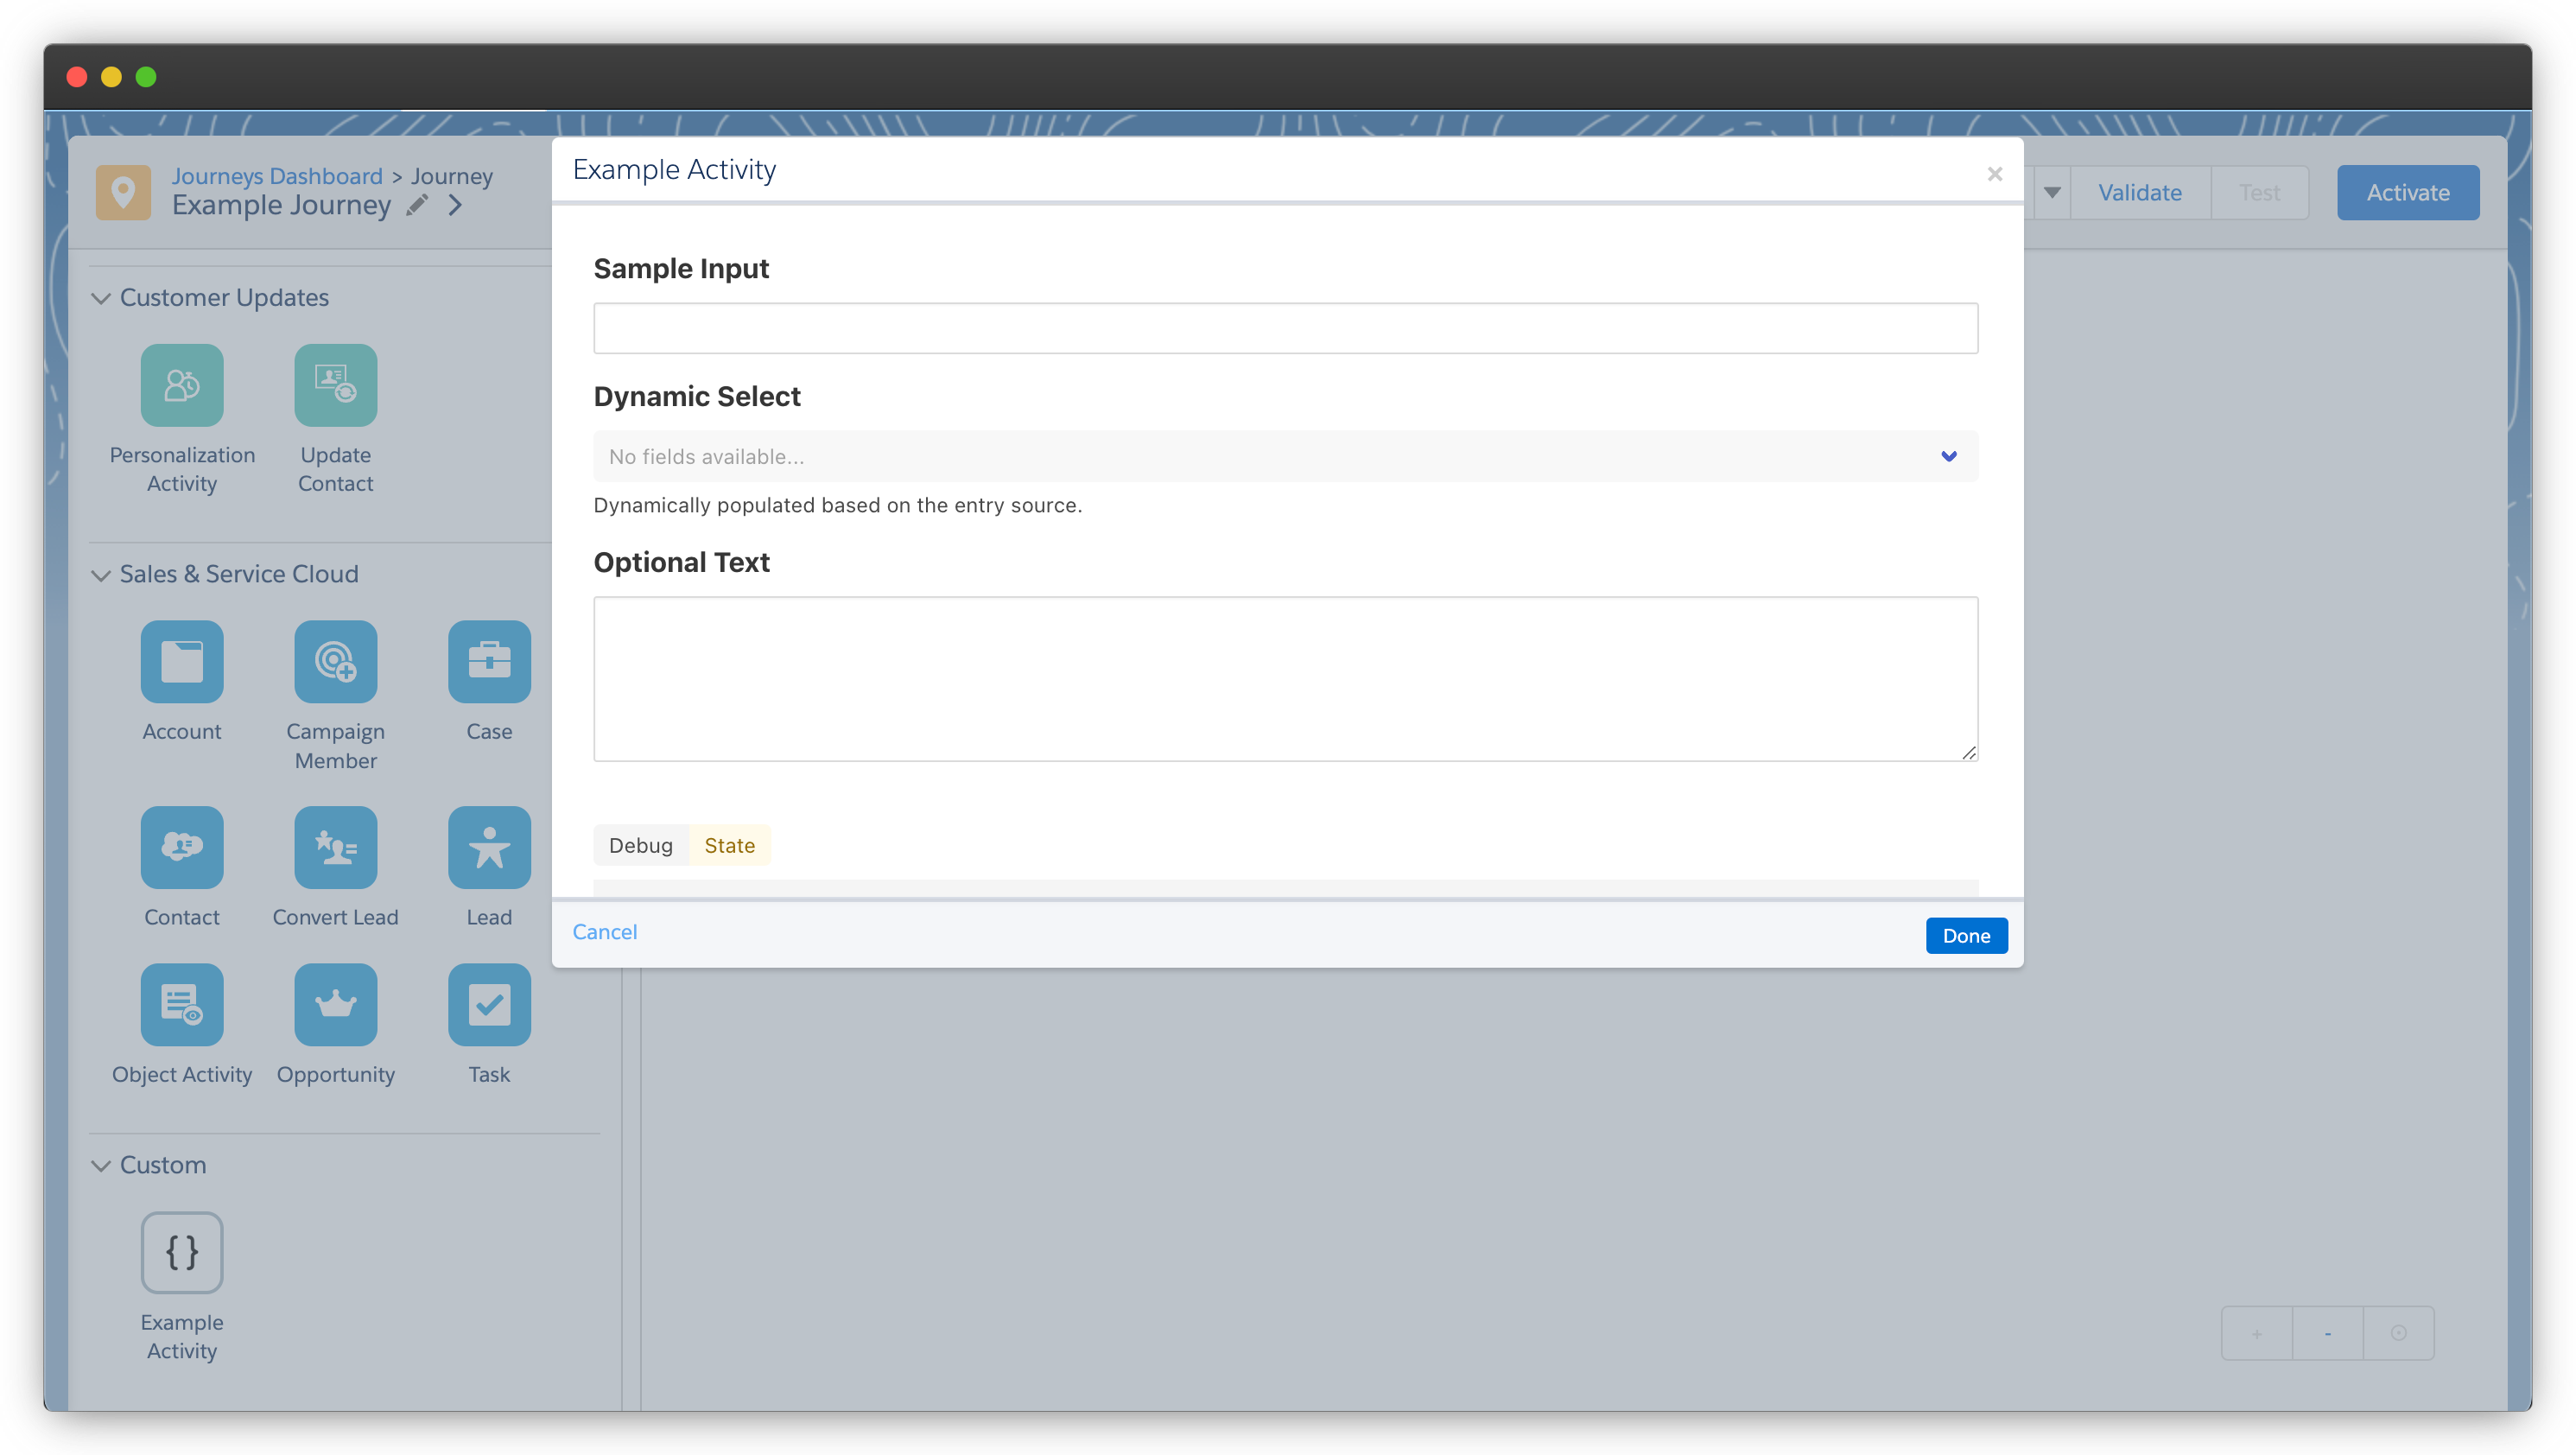Click the Validate button
2576x1455 pixels.
2140,192
